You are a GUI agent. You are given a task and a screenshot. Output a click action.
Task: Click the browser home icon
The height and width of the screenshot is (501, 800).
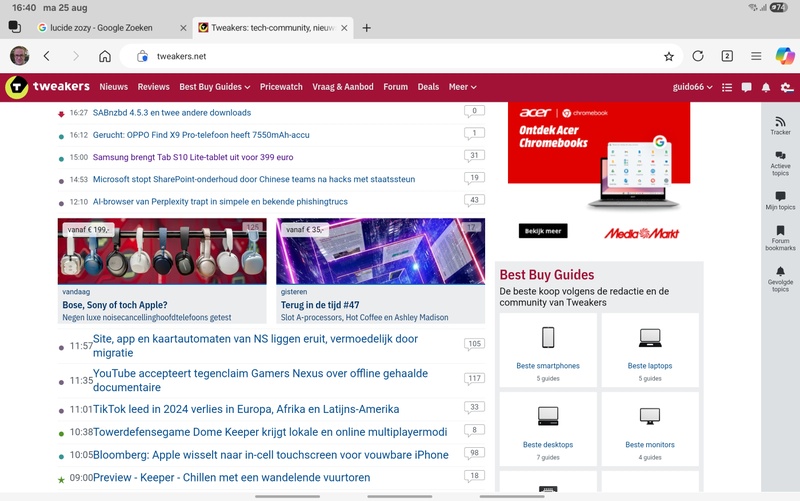(105, 56)
